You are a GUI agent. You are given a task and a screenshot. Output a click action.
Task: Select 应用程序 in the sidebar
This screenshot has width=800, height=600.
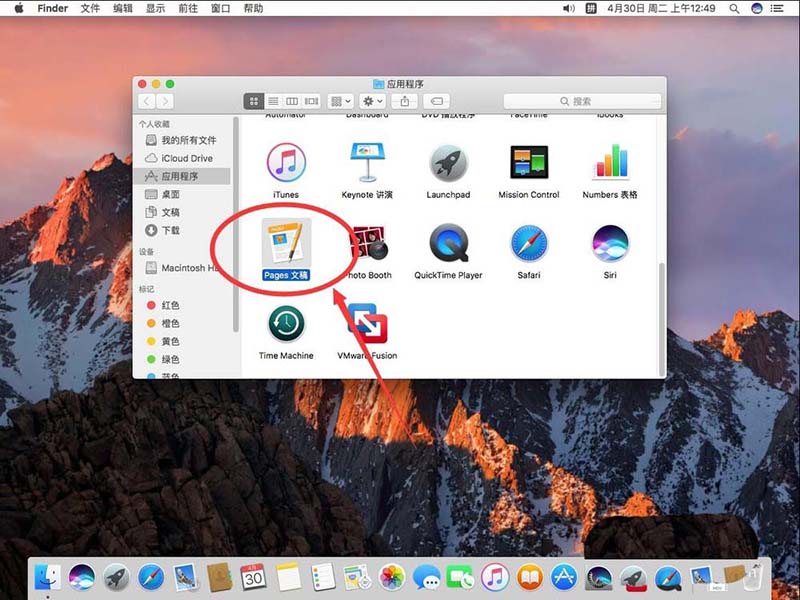(182, 176)
